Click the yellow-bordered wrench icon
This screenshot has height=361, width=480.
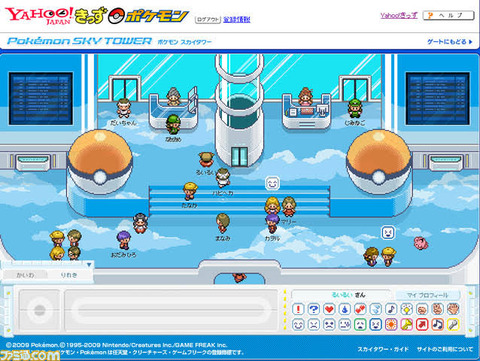[453, 324]
